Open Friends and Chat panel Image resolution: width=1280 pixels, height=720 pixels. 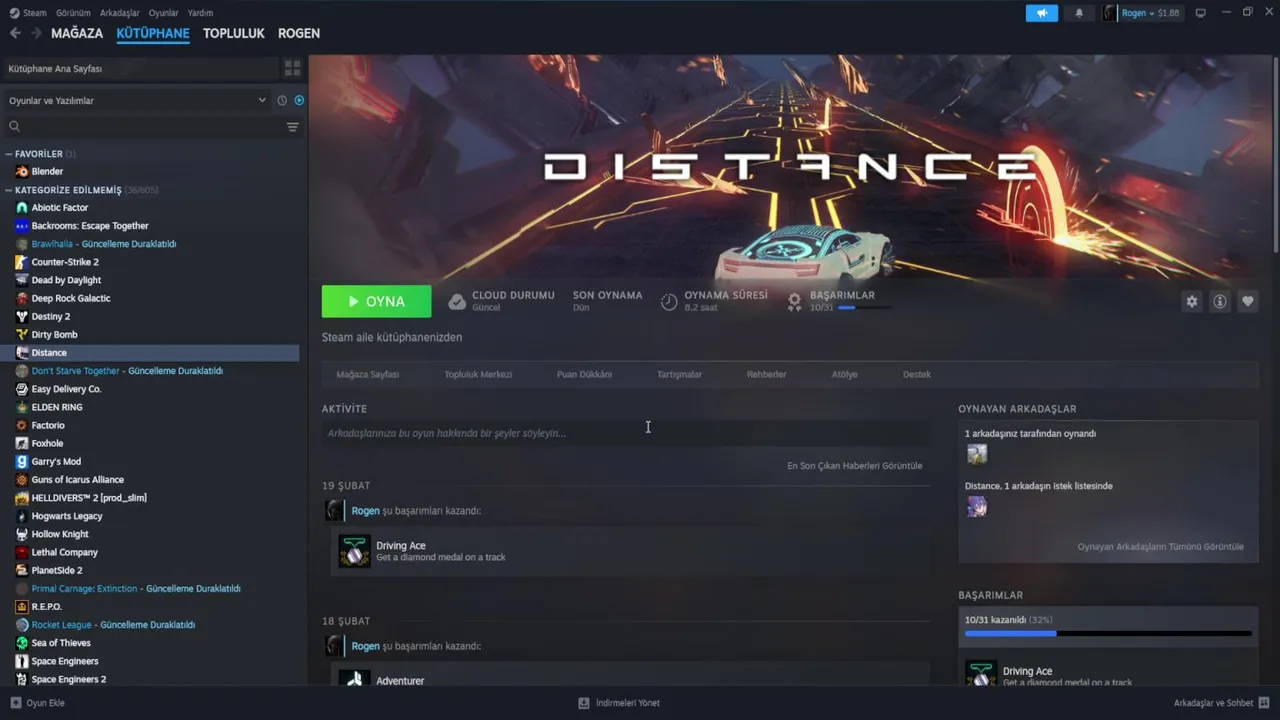pos(1221,703)
